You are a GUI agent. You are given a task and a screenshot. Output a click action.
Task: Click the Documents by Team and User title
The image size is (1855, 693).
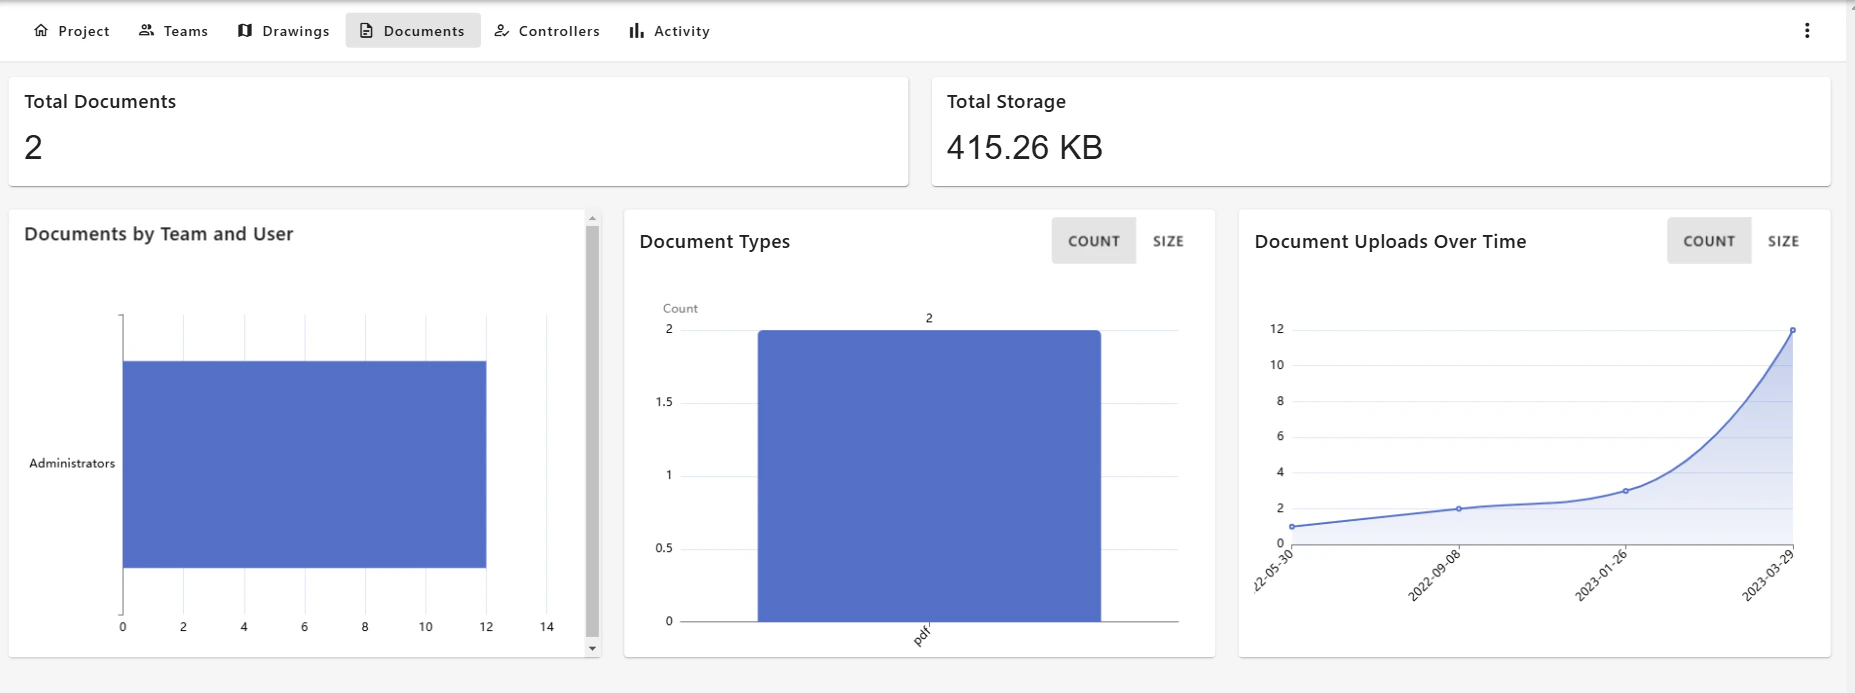click(x=159, y=234)
